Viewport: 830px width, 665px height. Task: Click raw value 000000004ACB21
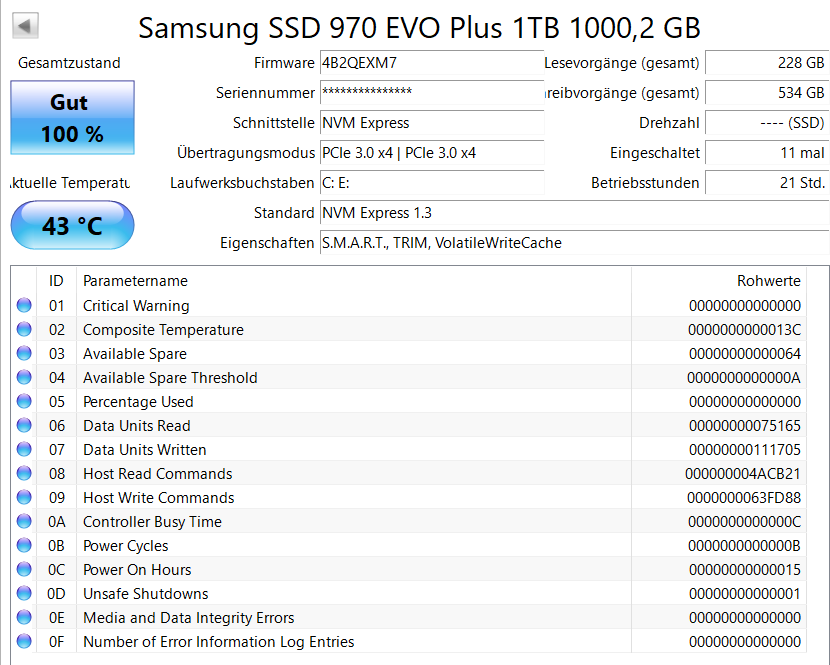point(743,474)
